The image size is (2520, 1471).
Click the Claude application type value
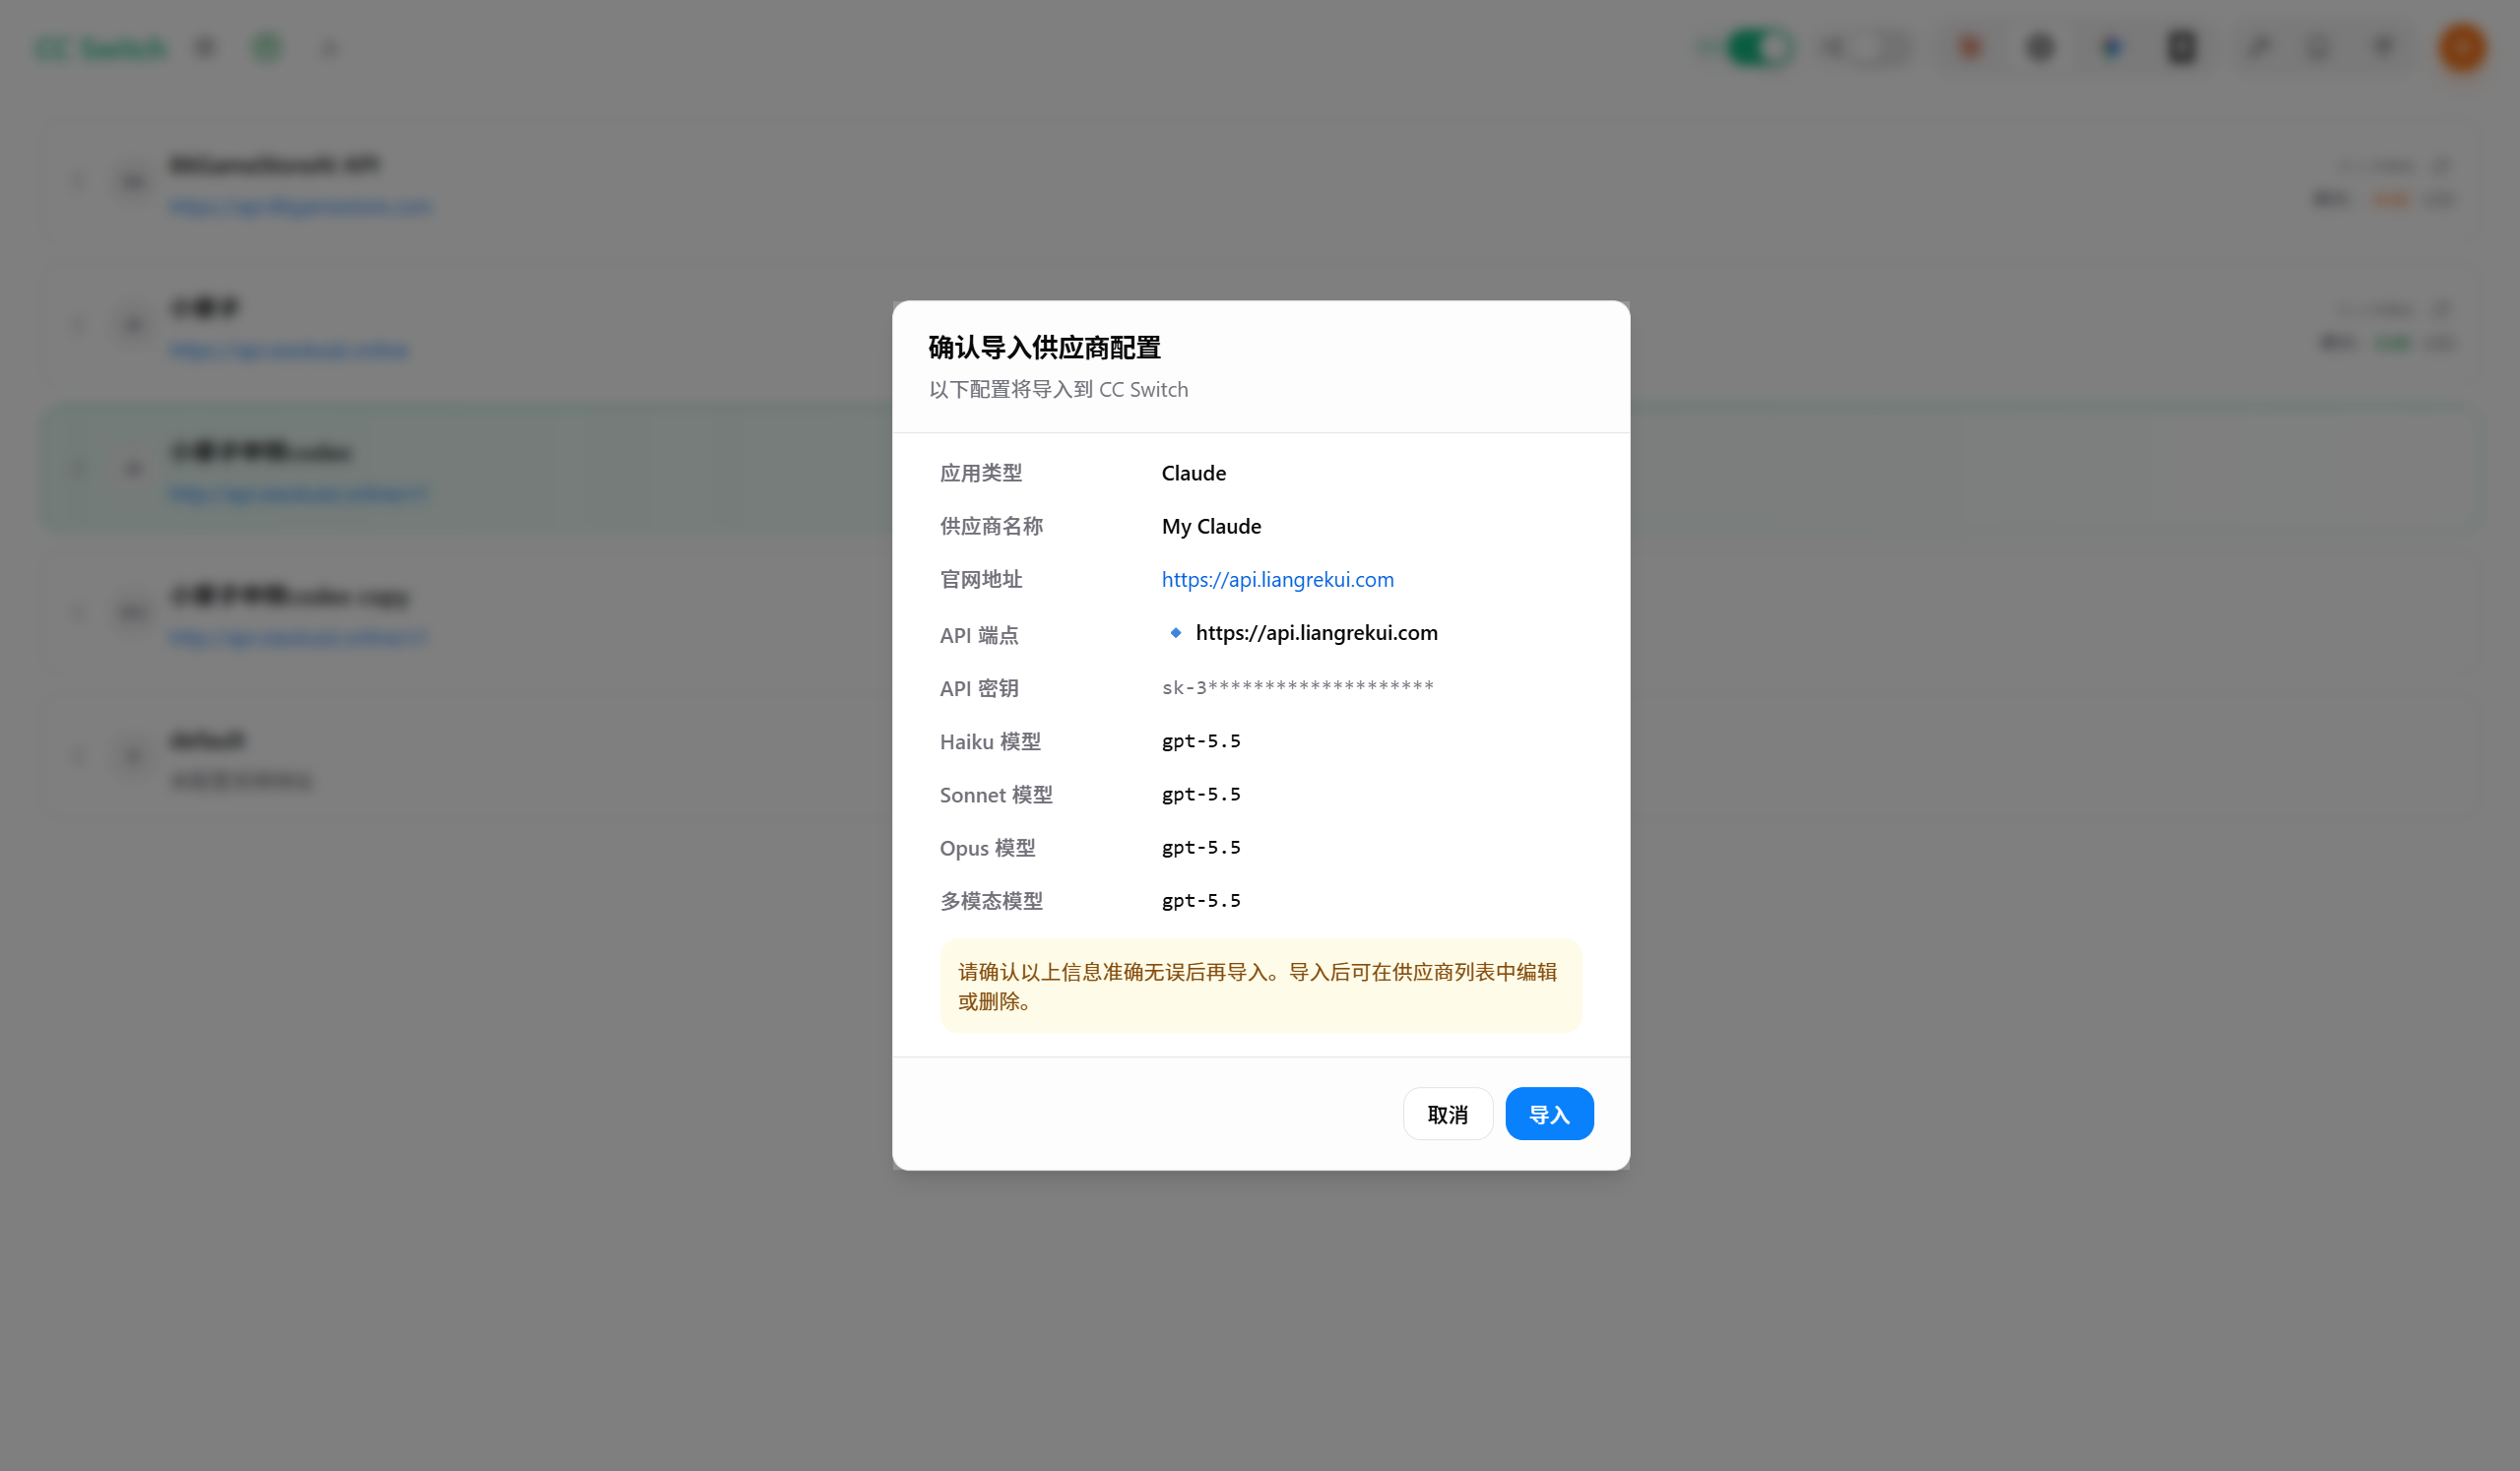[x=1193, y=473]
